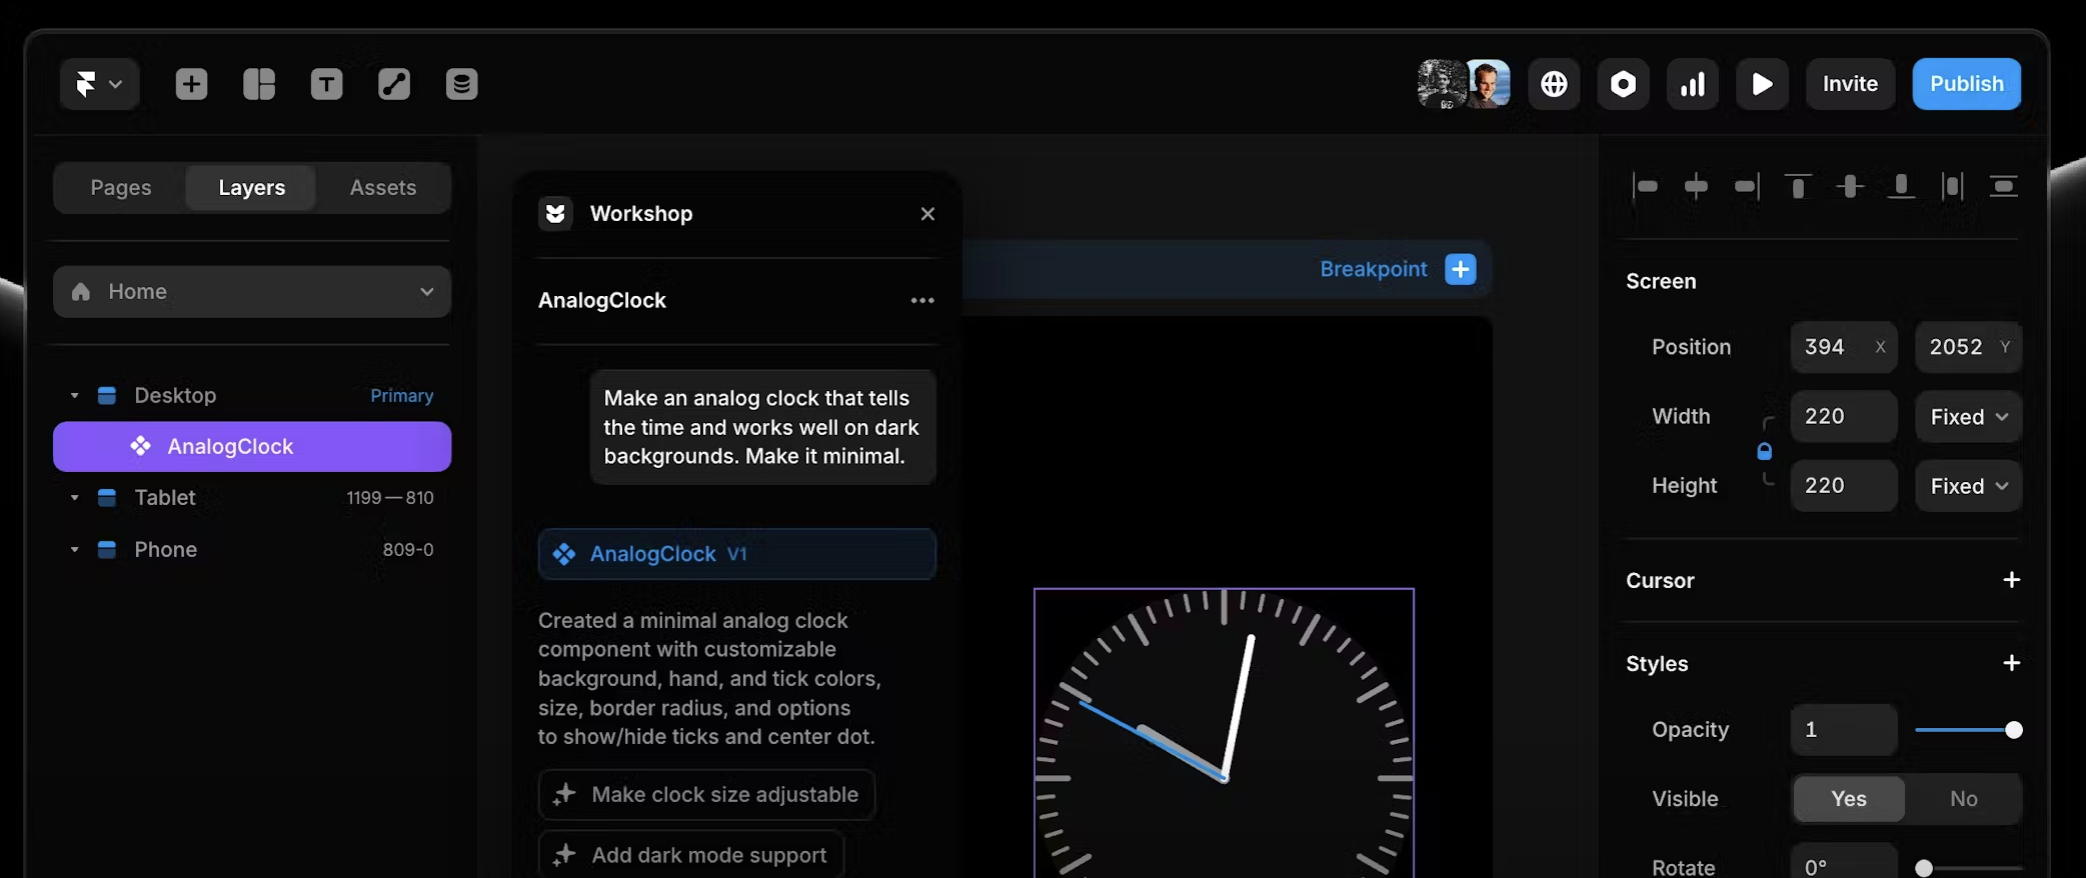Close the Workshop panel

(x=927, y=214)
